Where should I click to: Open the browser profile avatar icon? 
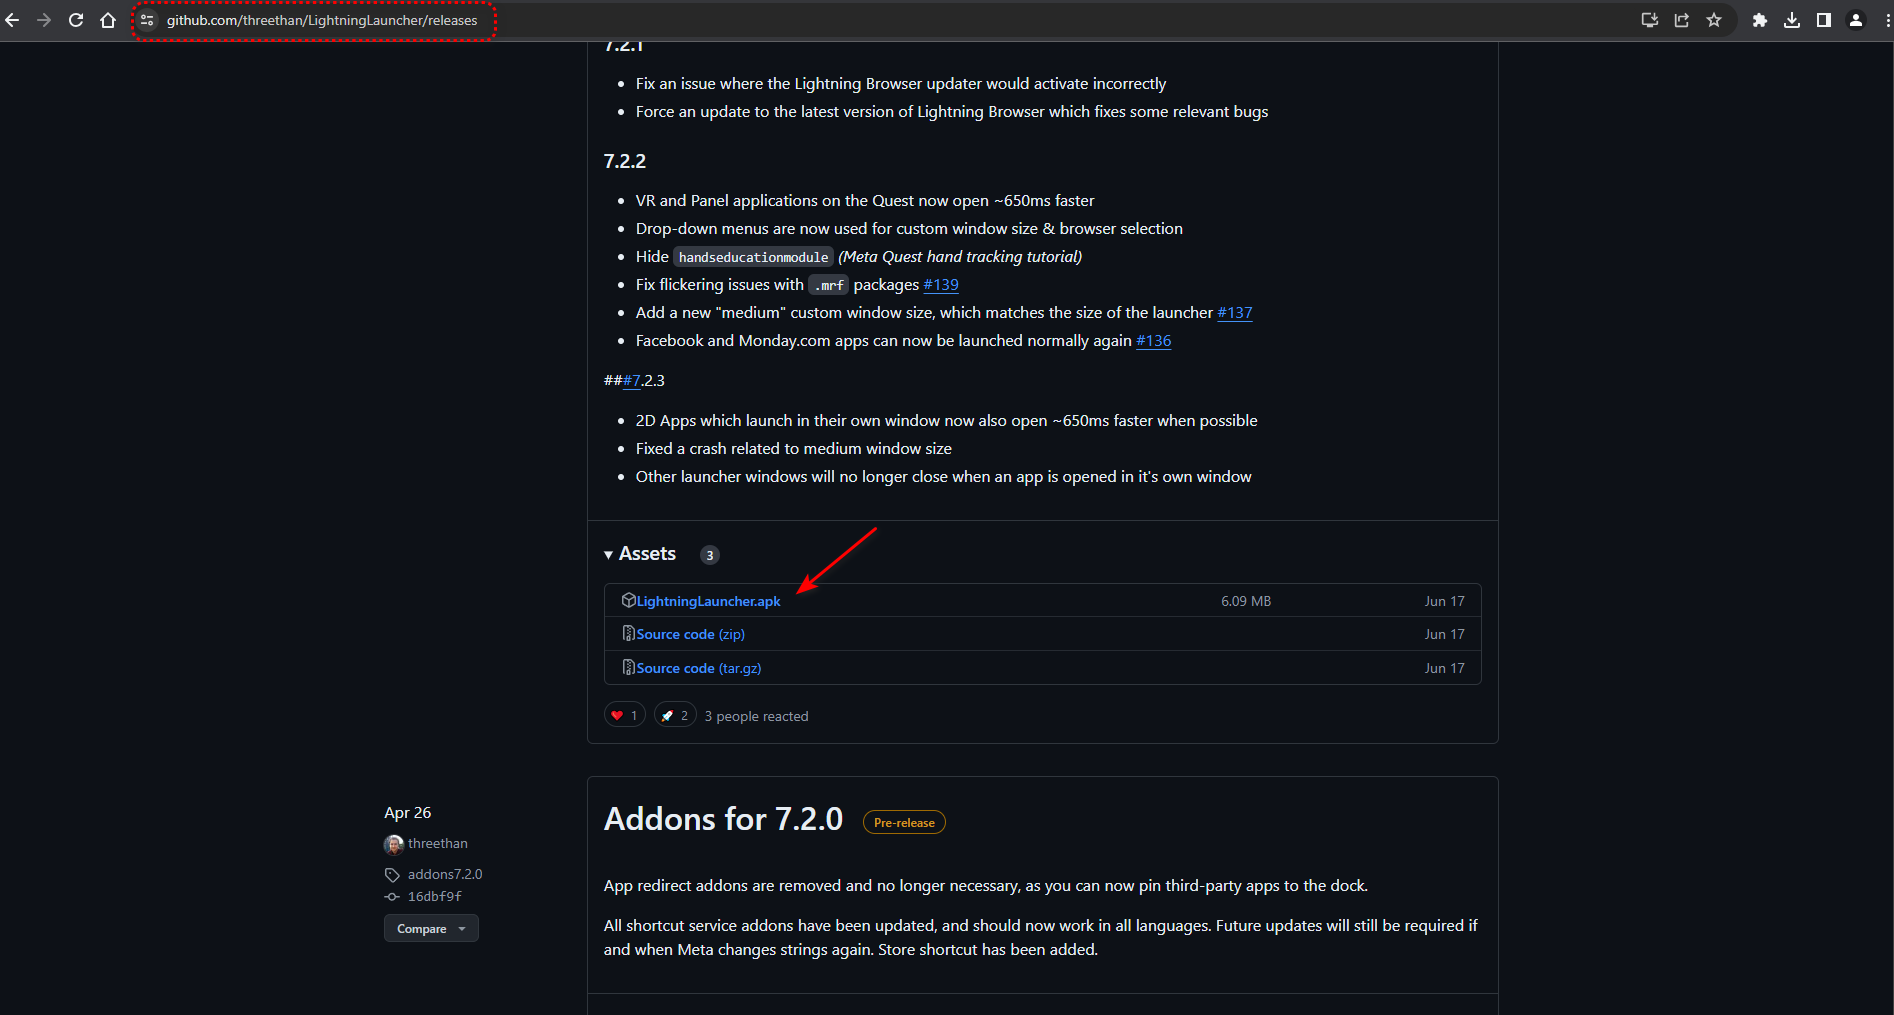[1856, 20]
